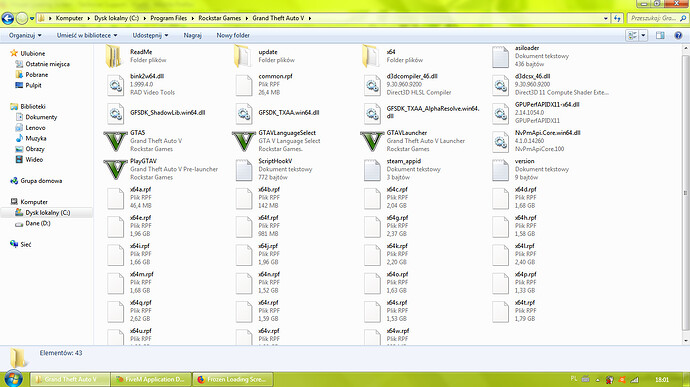The image size is (690, 387).
Task: Select Ulubione in navigation pane
Action: (x=33, y=53)
